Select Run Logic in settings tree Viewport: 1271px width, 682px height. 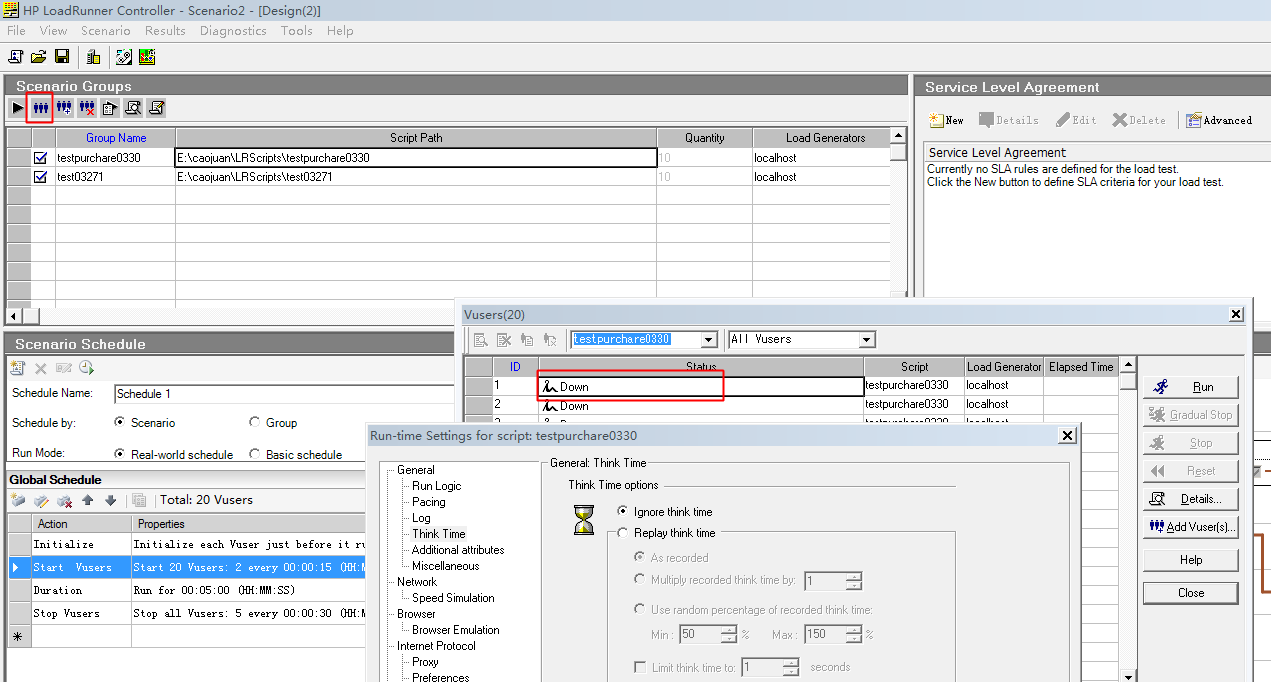click(437, 486)
